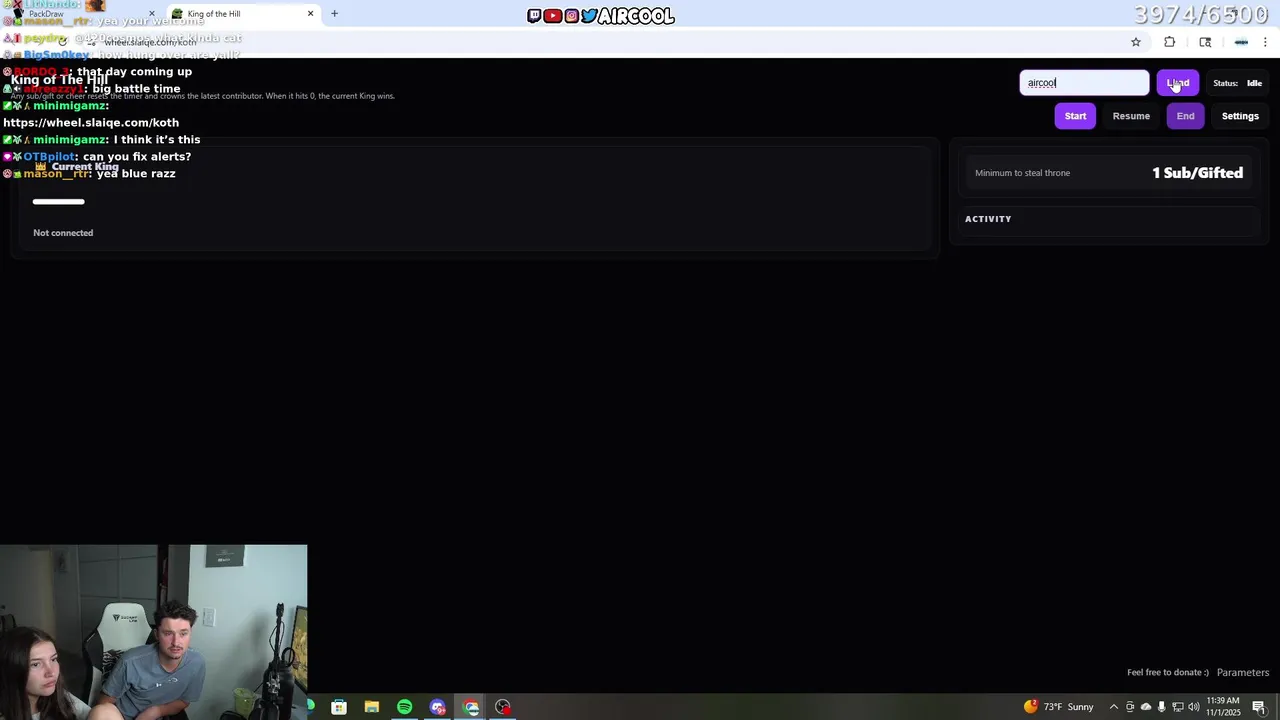The width and height of the screenshot is (1280, 720).
Task: Open the weather widget showing 73°F Sunny
Action: pyautogui.click(x=1058, y=707)
